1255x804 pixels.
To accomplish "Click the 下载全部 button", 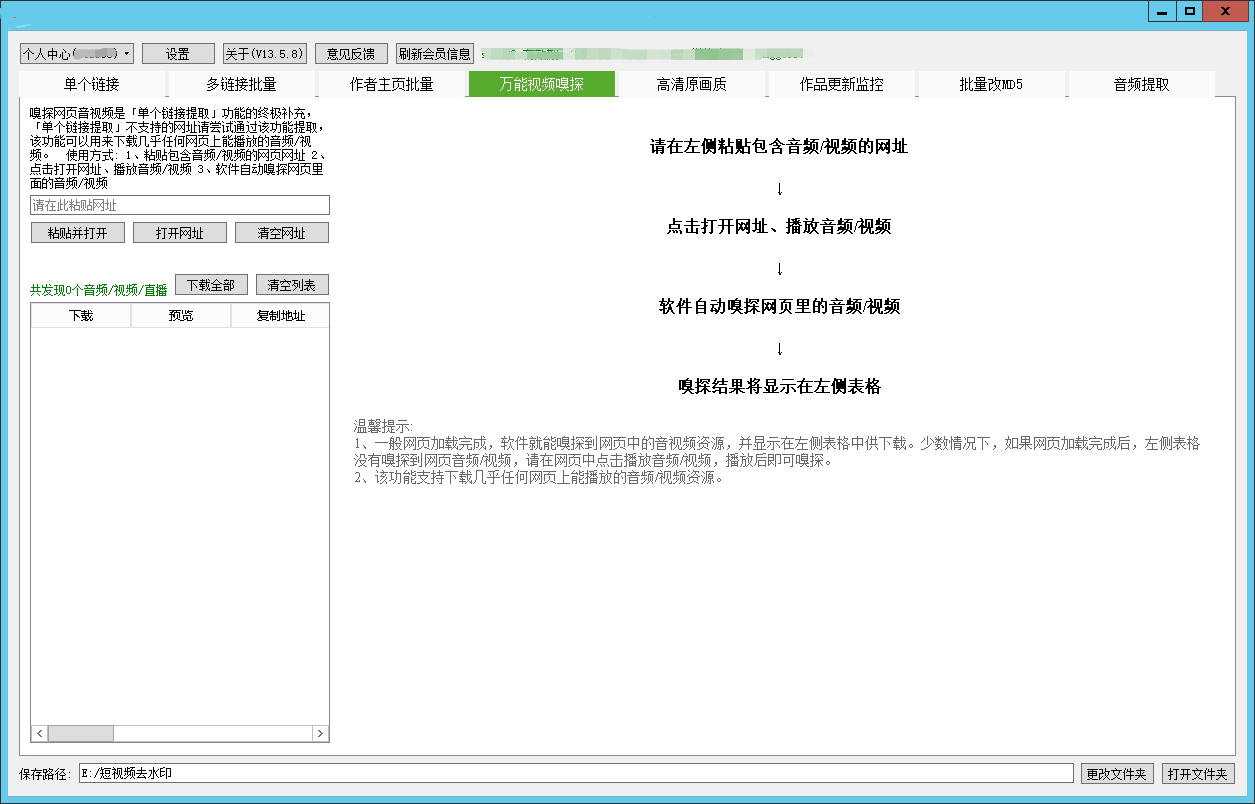I will [x=211, y=285].
